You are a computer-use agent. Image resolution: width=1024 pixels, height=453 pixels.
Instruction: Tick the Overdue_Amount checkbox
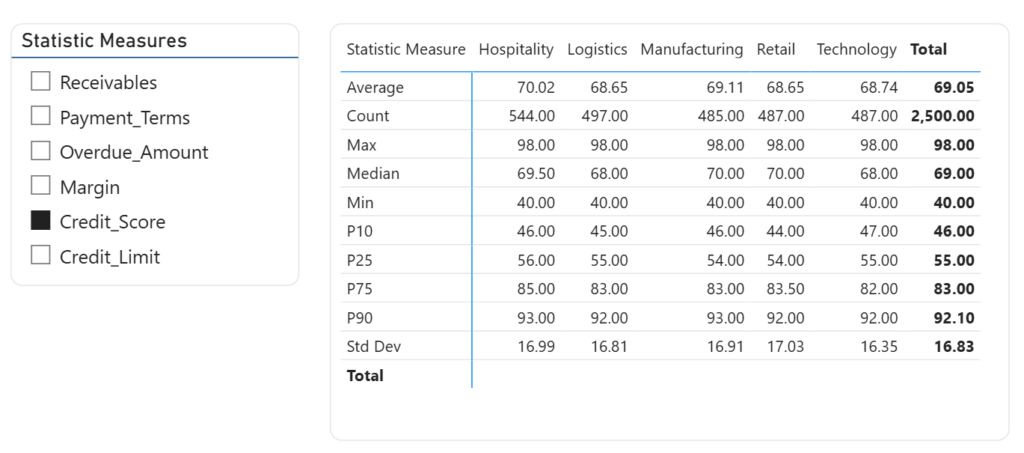[40, 152]
